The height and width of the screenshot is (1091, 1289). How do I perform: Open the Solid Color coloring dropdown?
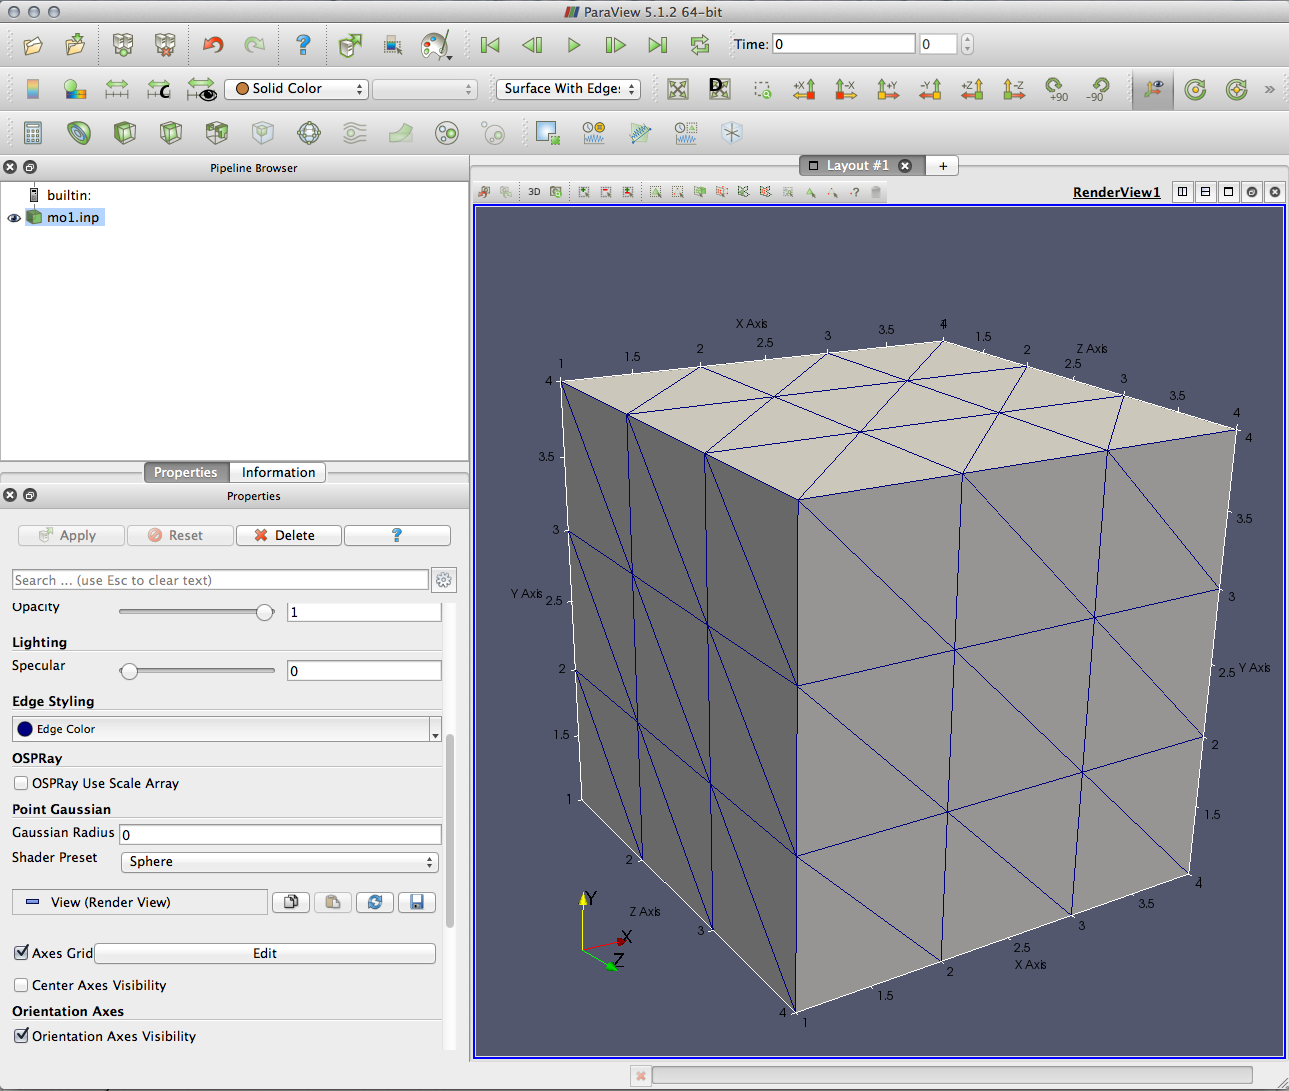[x=296, y=89]
